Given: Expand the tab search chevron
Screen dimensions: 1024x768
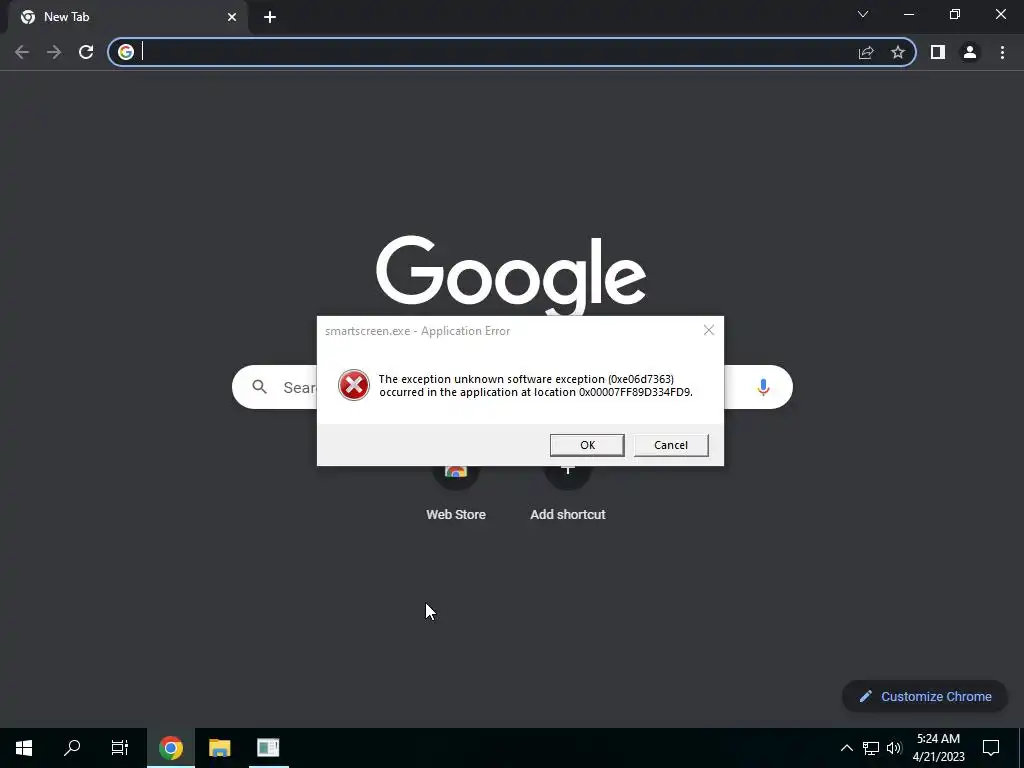Looking at the screenshot, I should (863, 14).
